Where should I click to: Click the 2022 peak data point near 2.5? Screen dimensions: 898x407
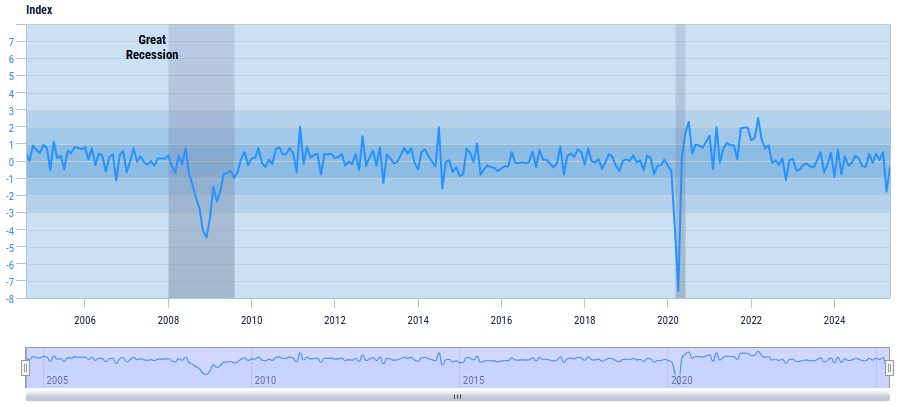pos(758,118)
